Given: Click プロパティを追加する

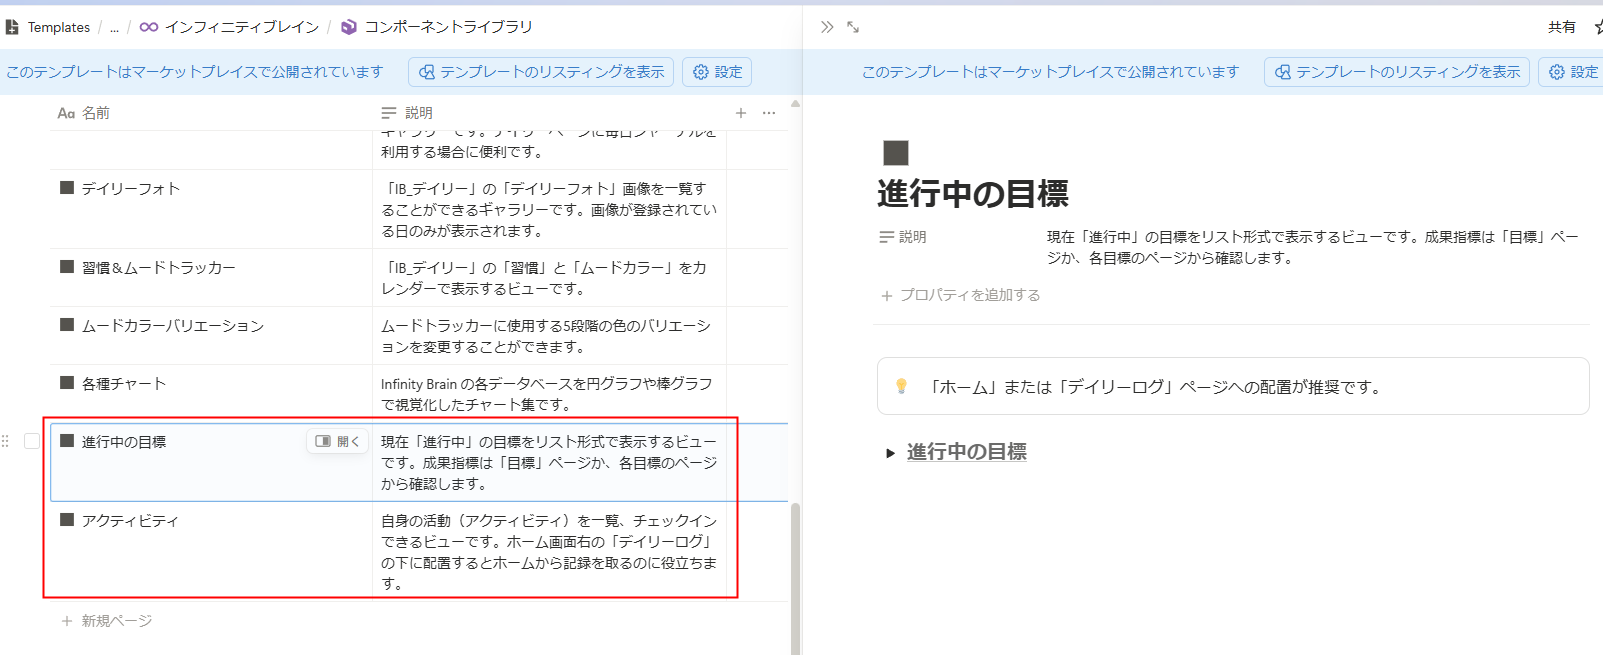Looking at the screenshot, I should coord(961,295).
